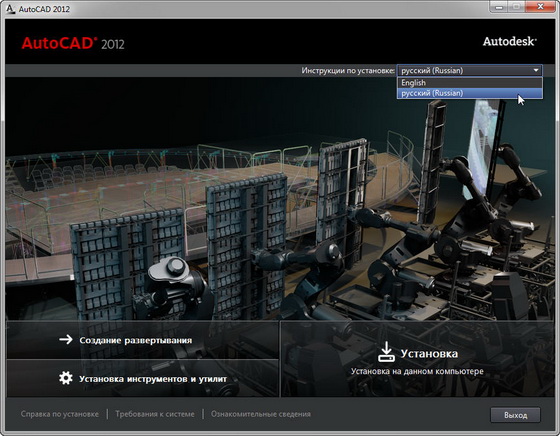The width and height of the screenshot is (560, 436).
Task: Click the Установка на данном компьютере subtitle
Action: point(417,371)
